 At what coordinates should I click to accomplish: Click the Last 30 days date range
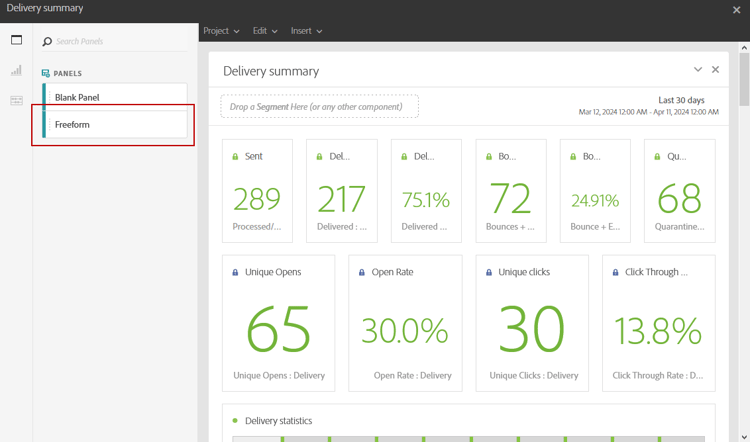[x=680, y=101]
